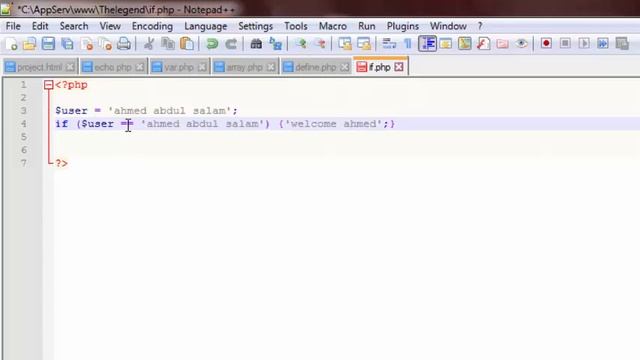640x360 pixels.
Task: Open the Run menu
Action: pos(367,26)
